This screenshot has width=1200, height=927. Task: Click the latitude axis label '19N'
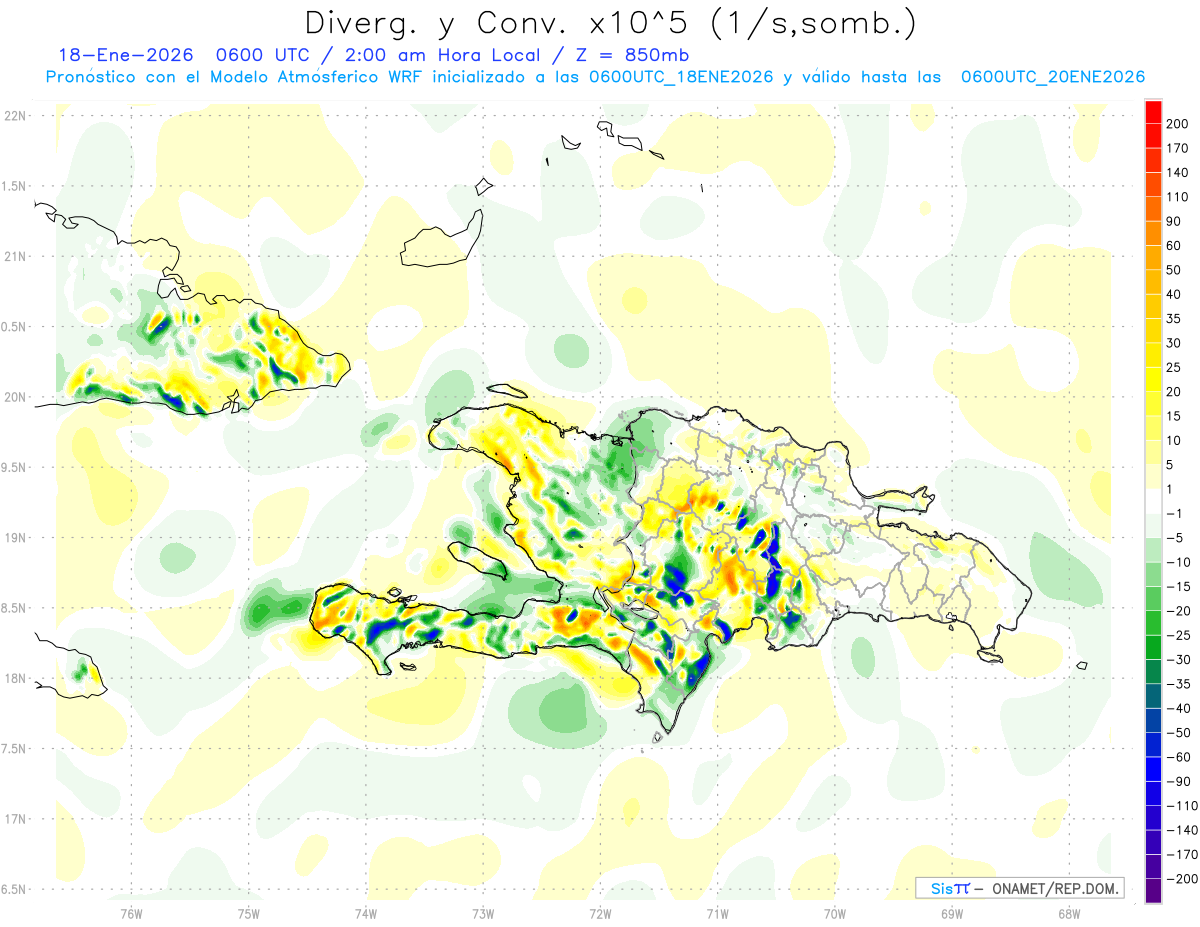coord(14,538)
